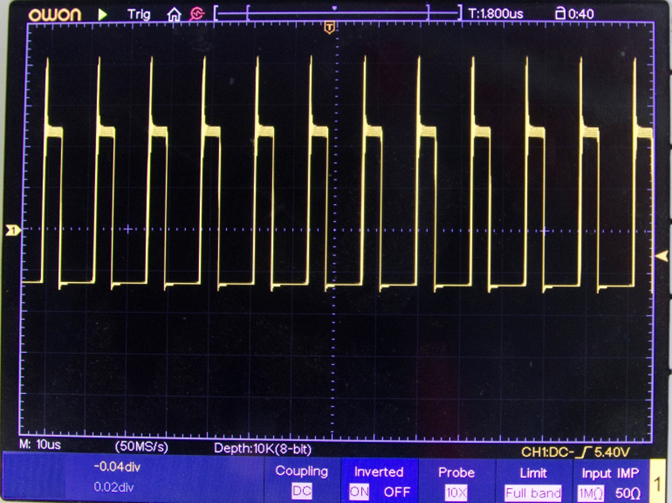Open the Probe 10X attenuation setting

coord(456,492)
